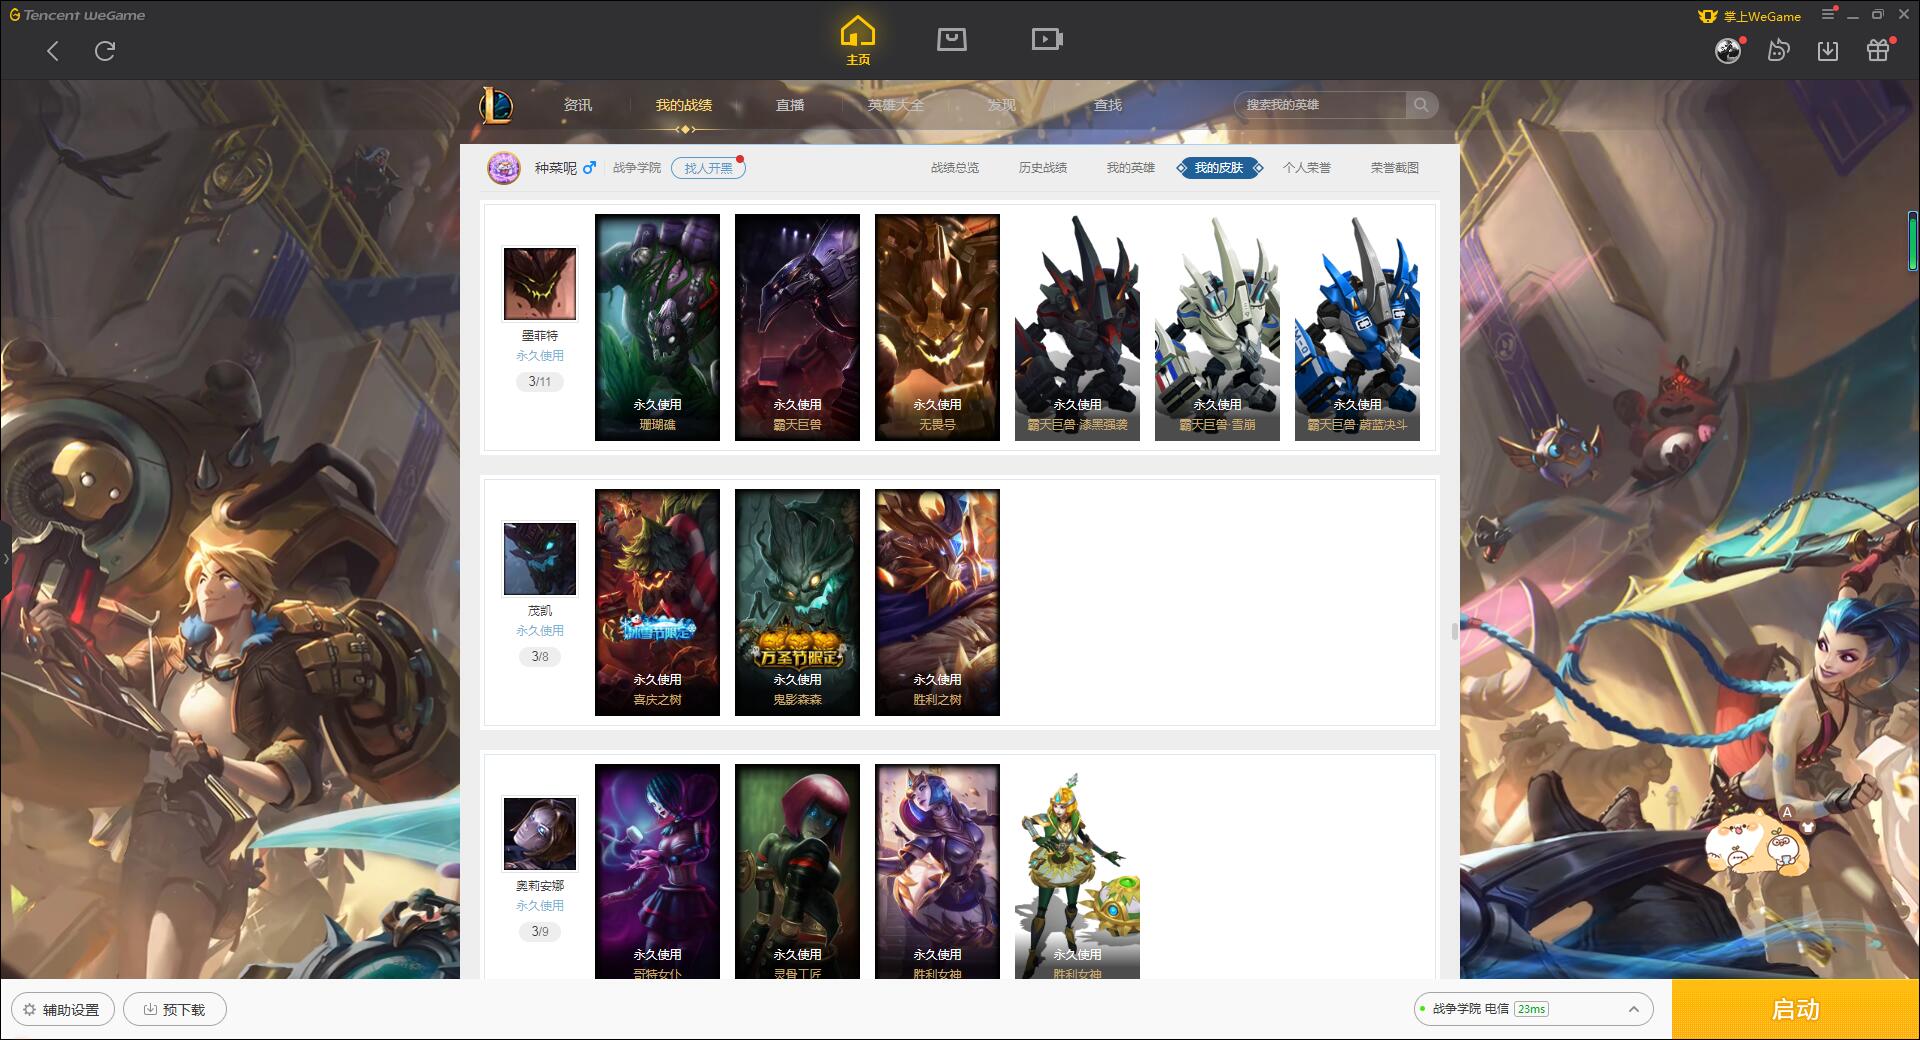The height and width of the screenshot is (1040, 1920).
Task: Switch to 我的战绩 tab
Action: point(684,105)
